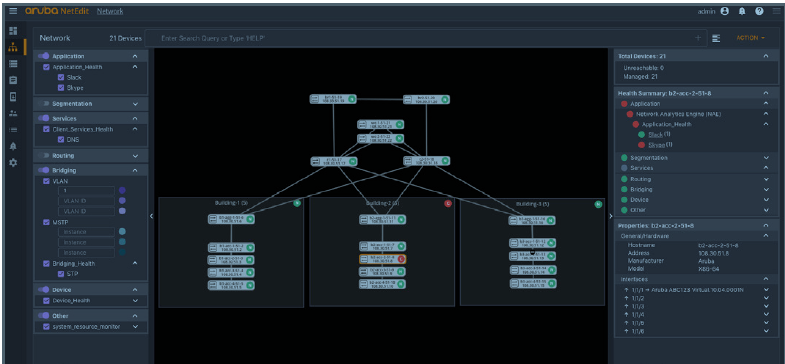Uncheck the Slack checkbox

(x=61, y=77)
